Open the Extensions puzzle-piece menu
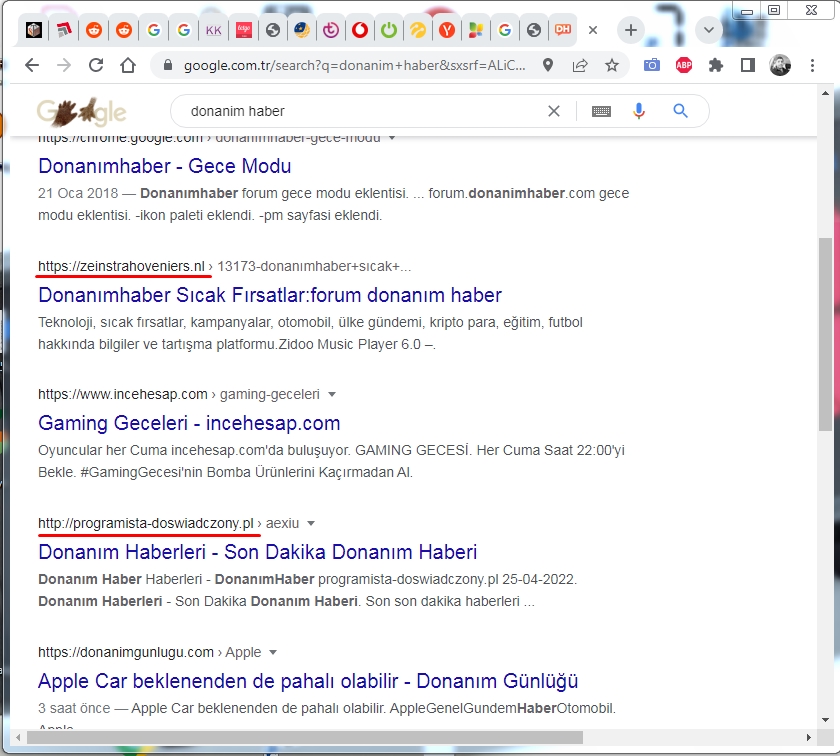 [x=716, y=65]
